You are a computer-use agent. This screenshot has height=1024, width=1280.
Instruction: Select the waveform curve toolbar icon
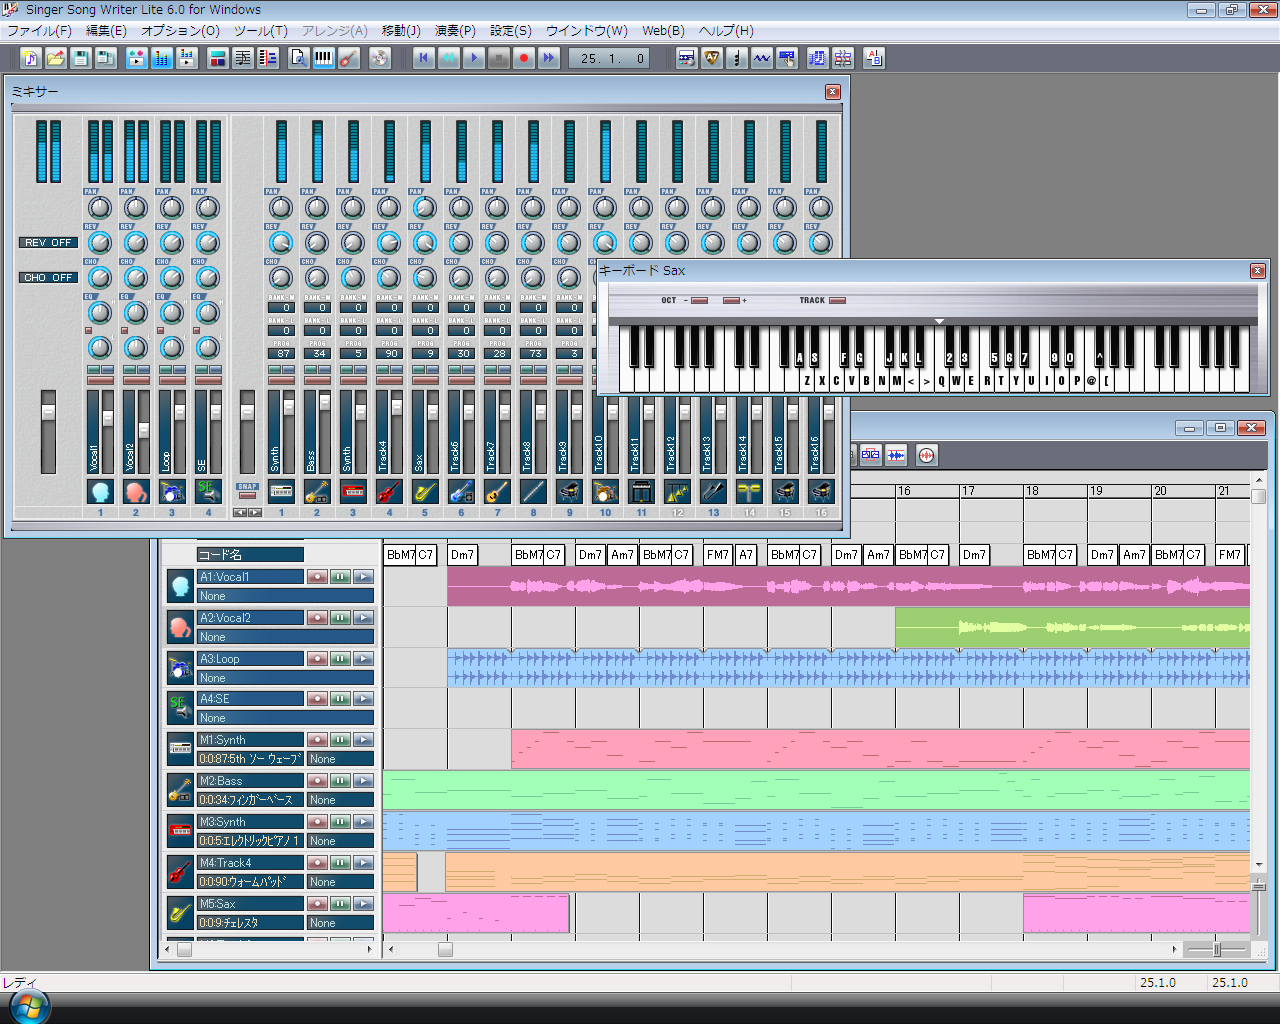coord(762,58)
